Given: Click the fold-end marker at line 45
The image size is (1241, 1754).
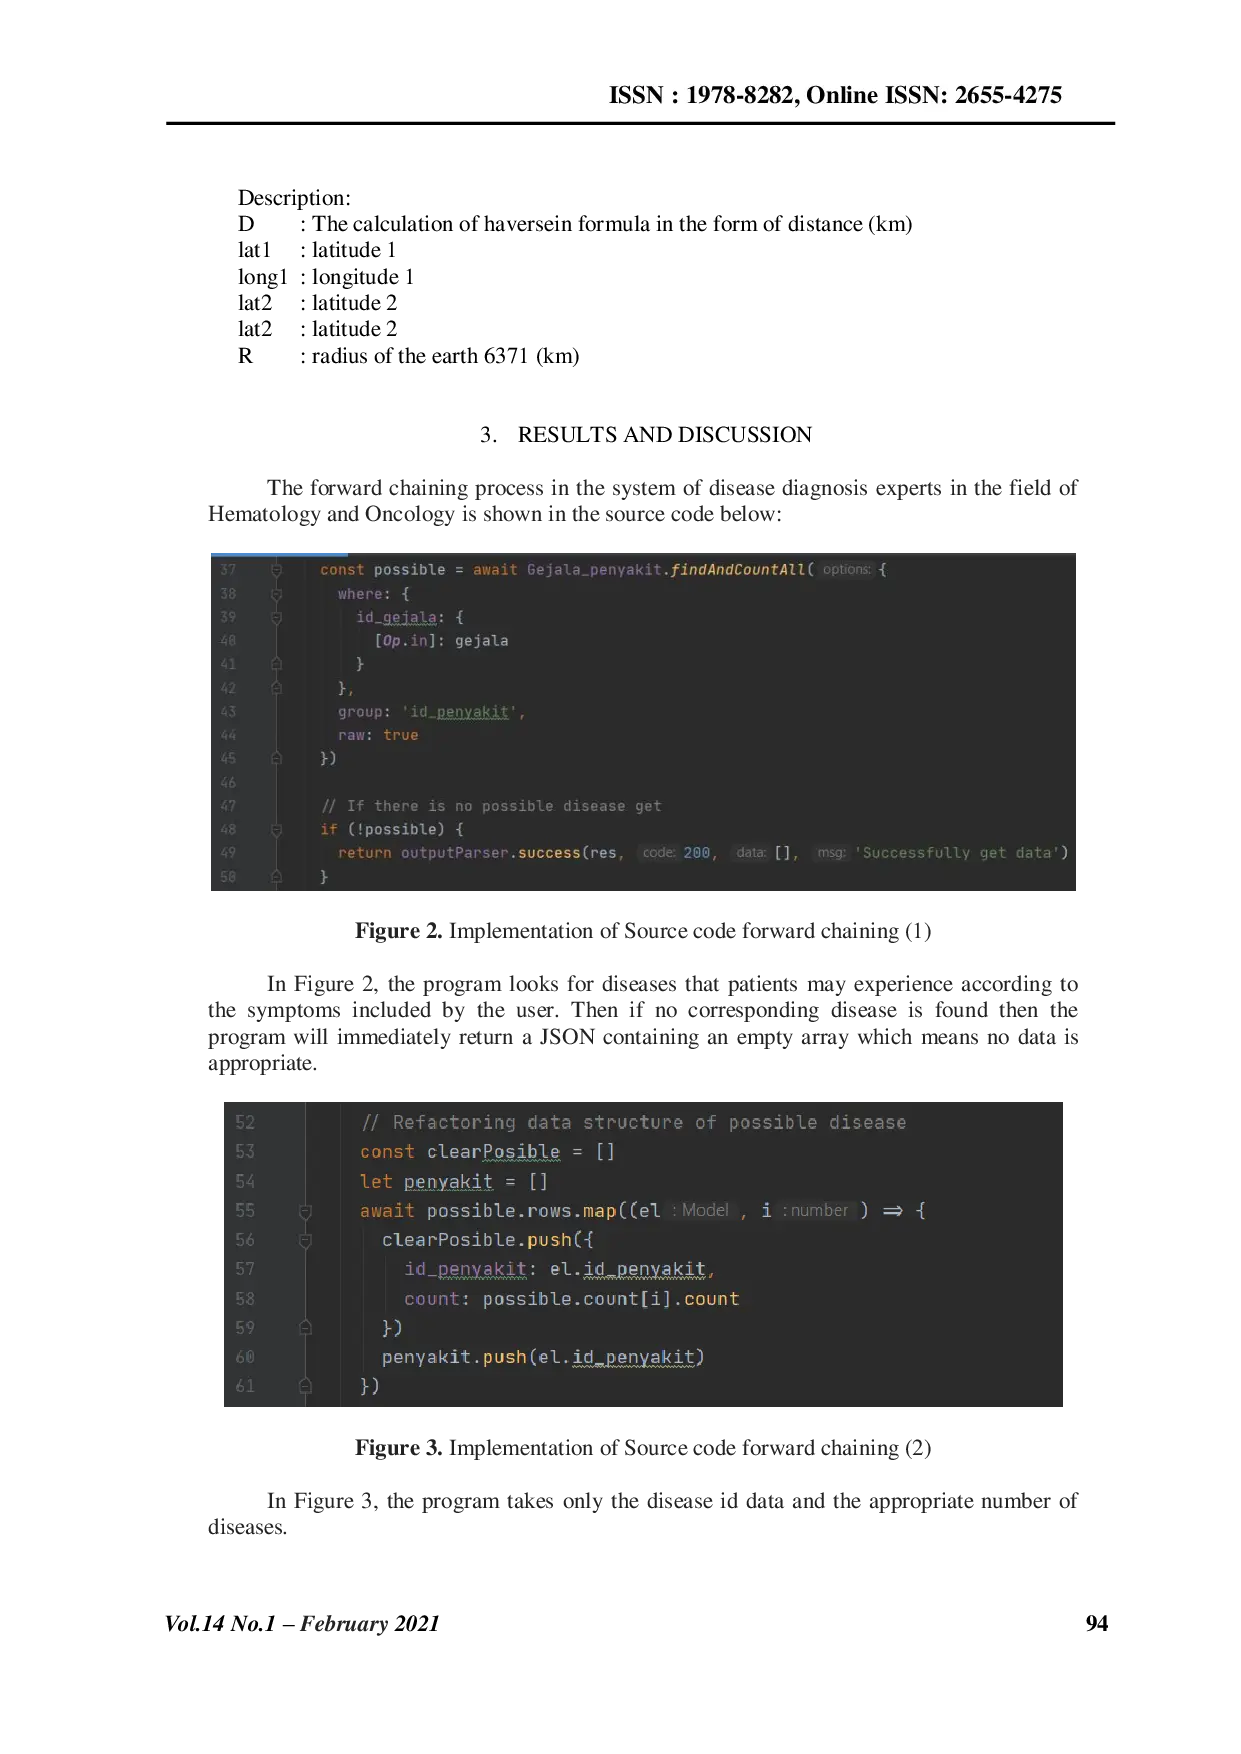Looking at the screenshot, I should coord(277,758).
